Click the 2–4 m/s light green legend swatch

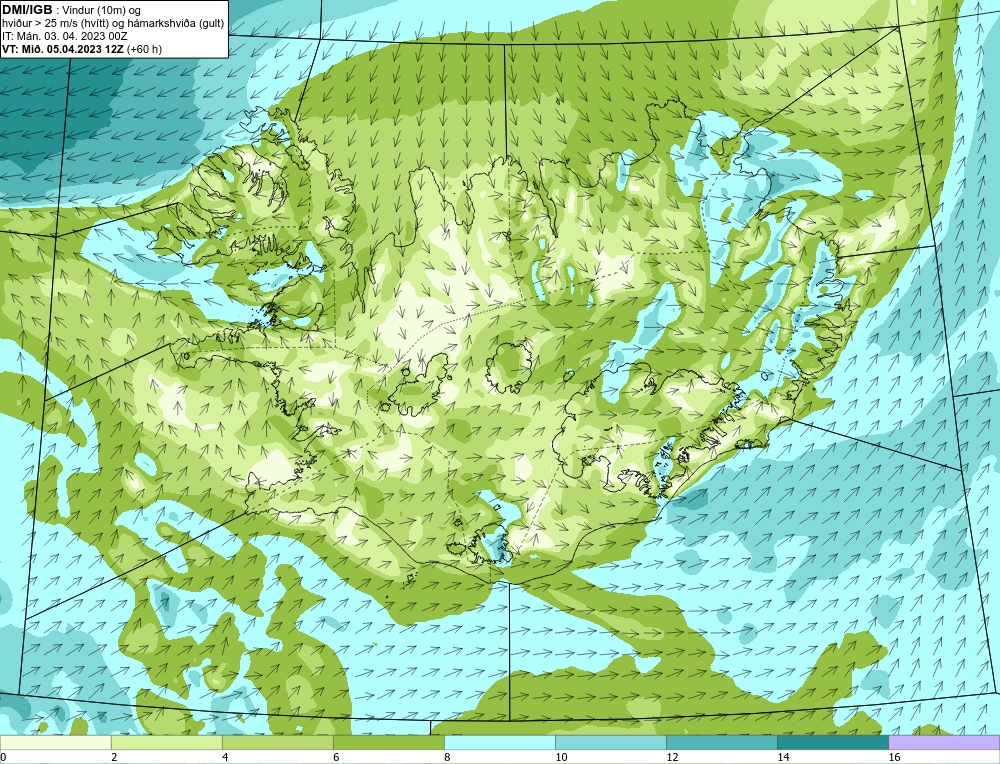coord(166,742)
